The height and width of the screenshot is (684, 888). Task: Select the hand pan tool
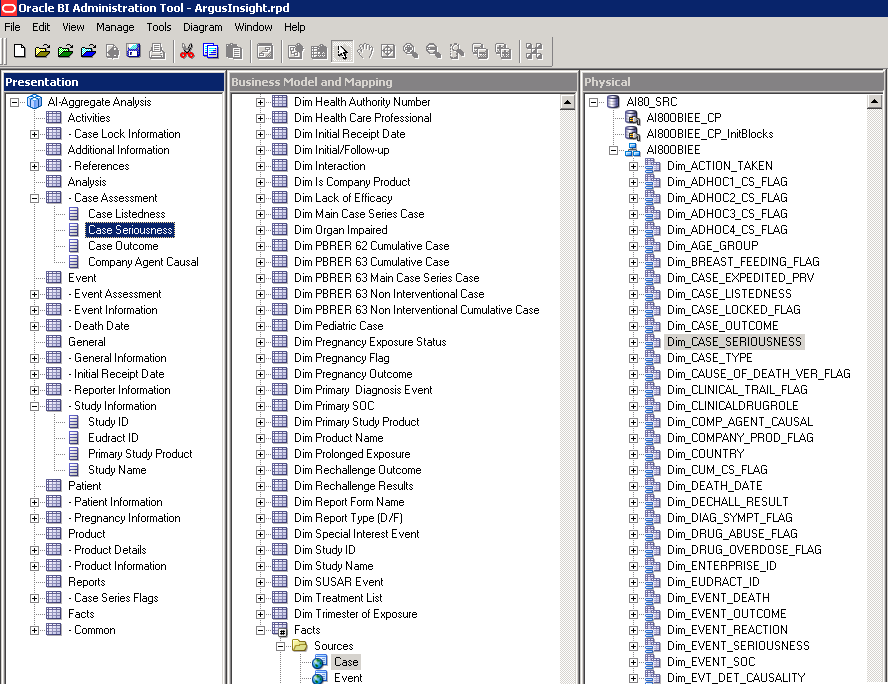click(365, 52)
